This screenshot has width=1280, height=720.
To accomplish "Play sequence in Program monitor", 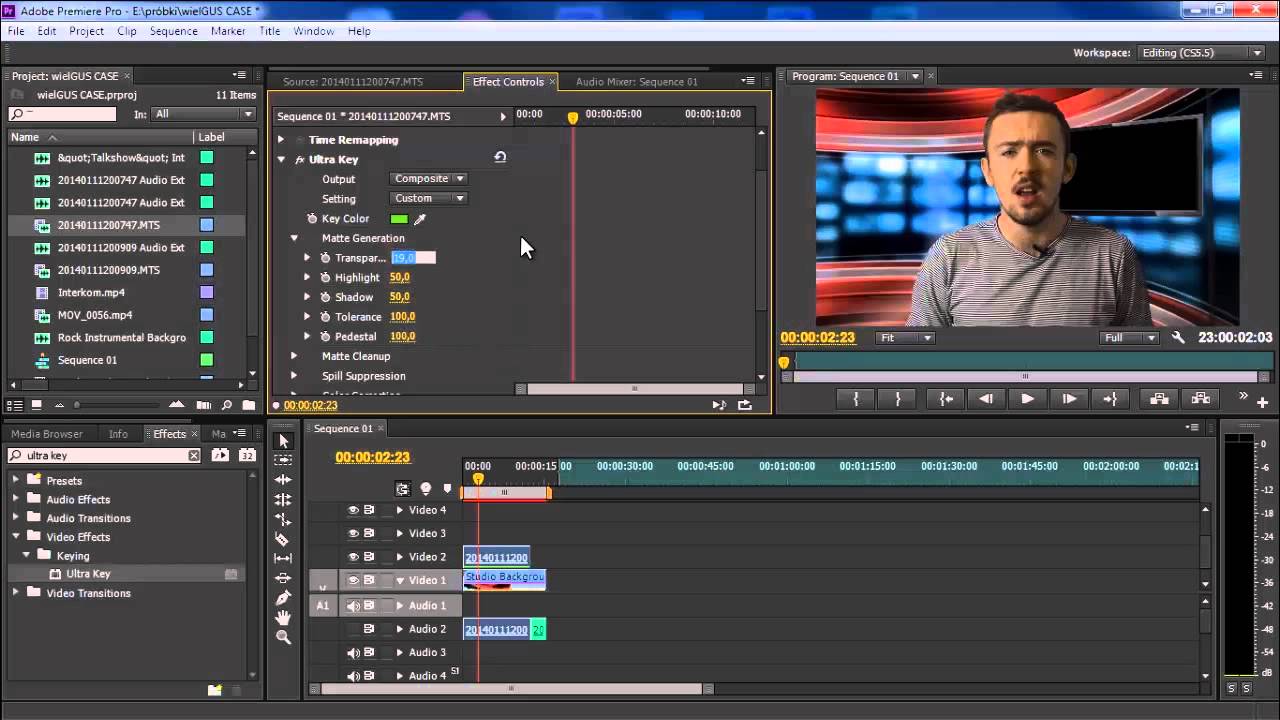I will point(1027,398).
